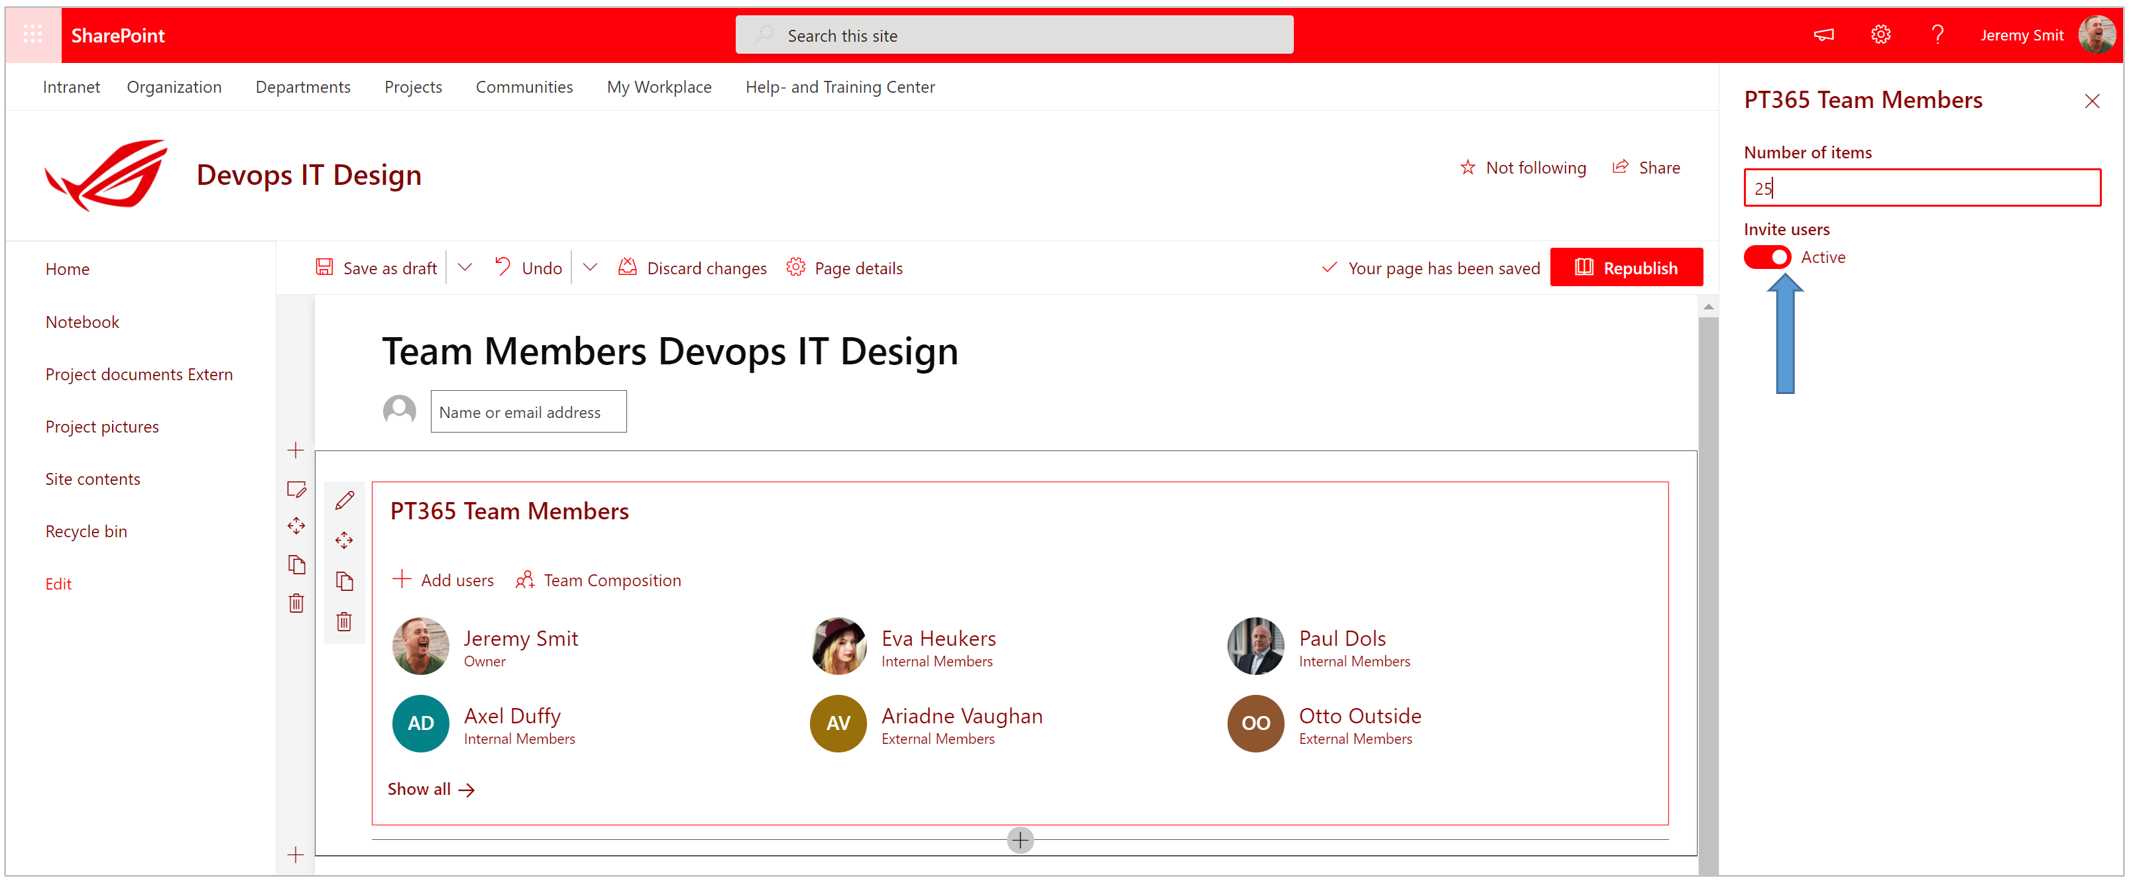
Task: Click the Show all link
Action: tap(431, 789)
